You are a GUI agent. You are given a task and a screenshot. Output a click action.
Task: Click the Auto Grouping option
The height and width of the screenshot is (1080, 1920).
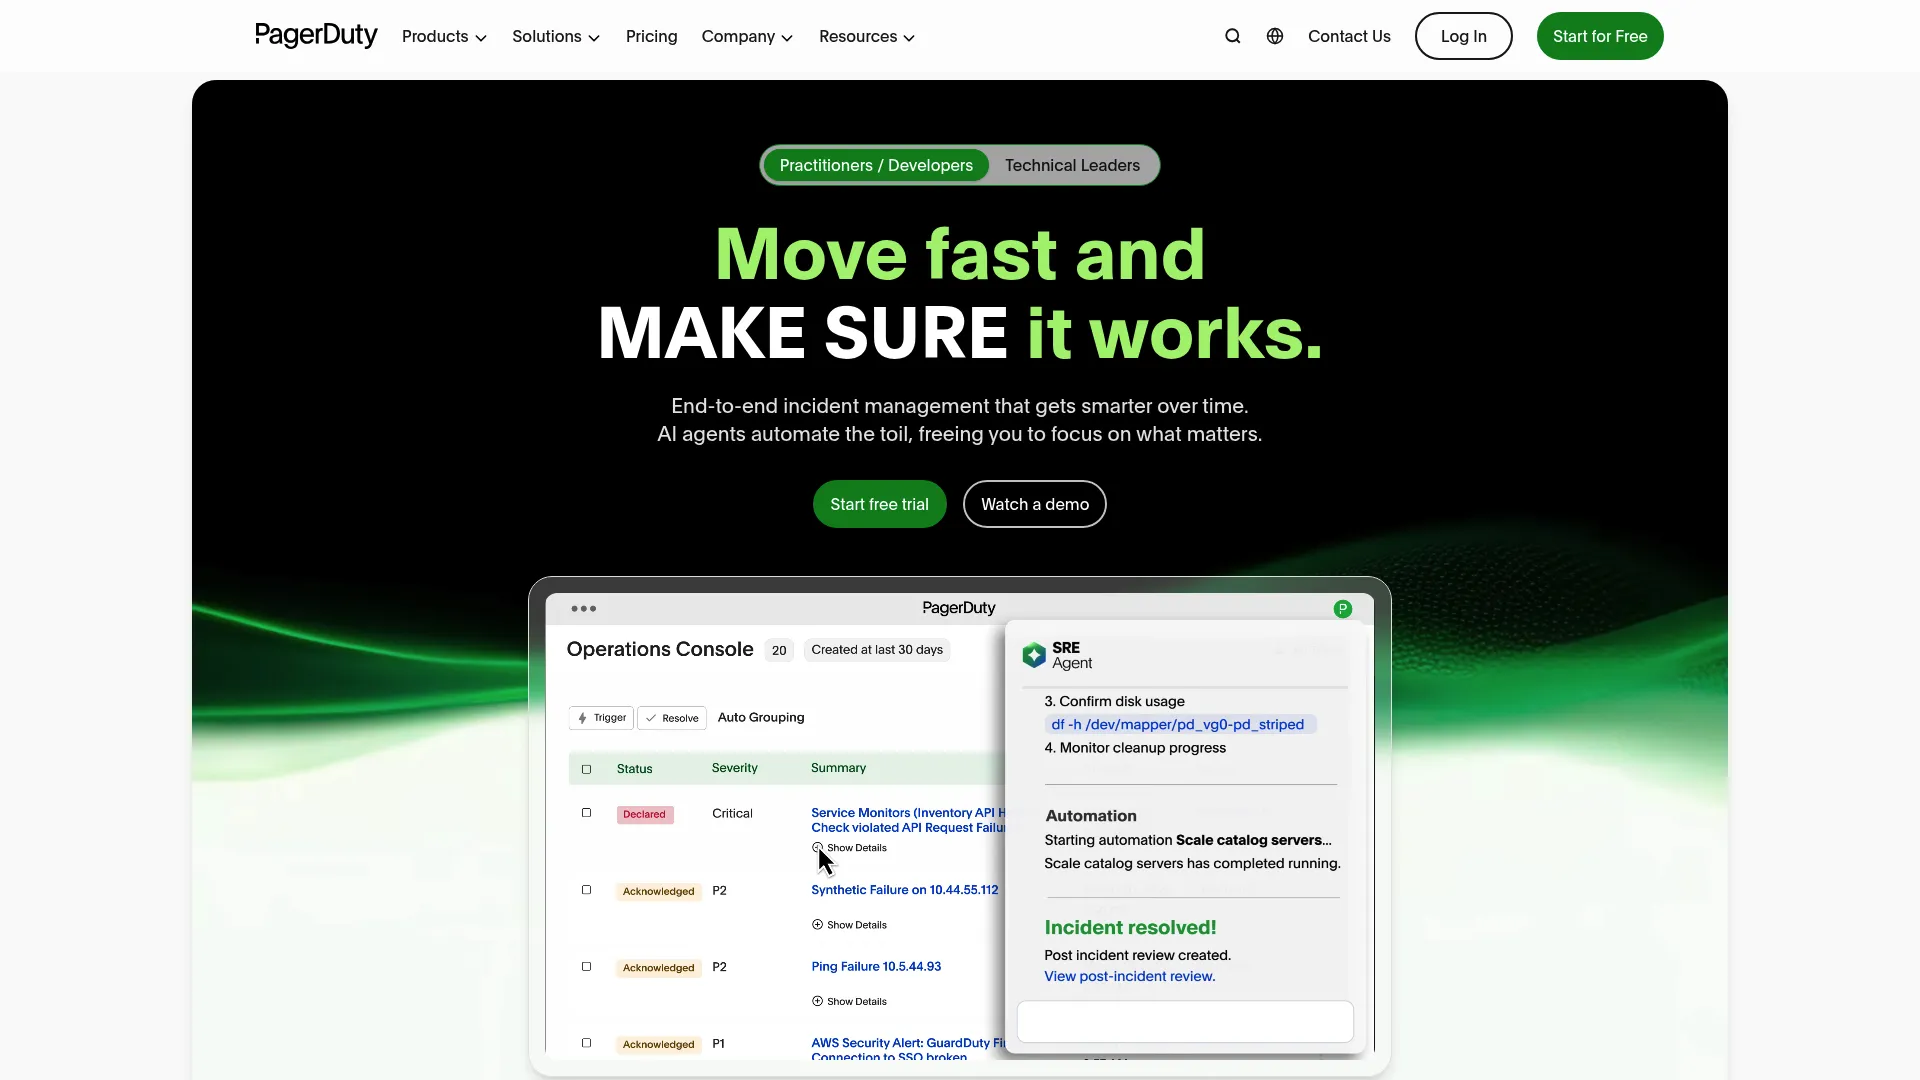[x=761, y=717]
